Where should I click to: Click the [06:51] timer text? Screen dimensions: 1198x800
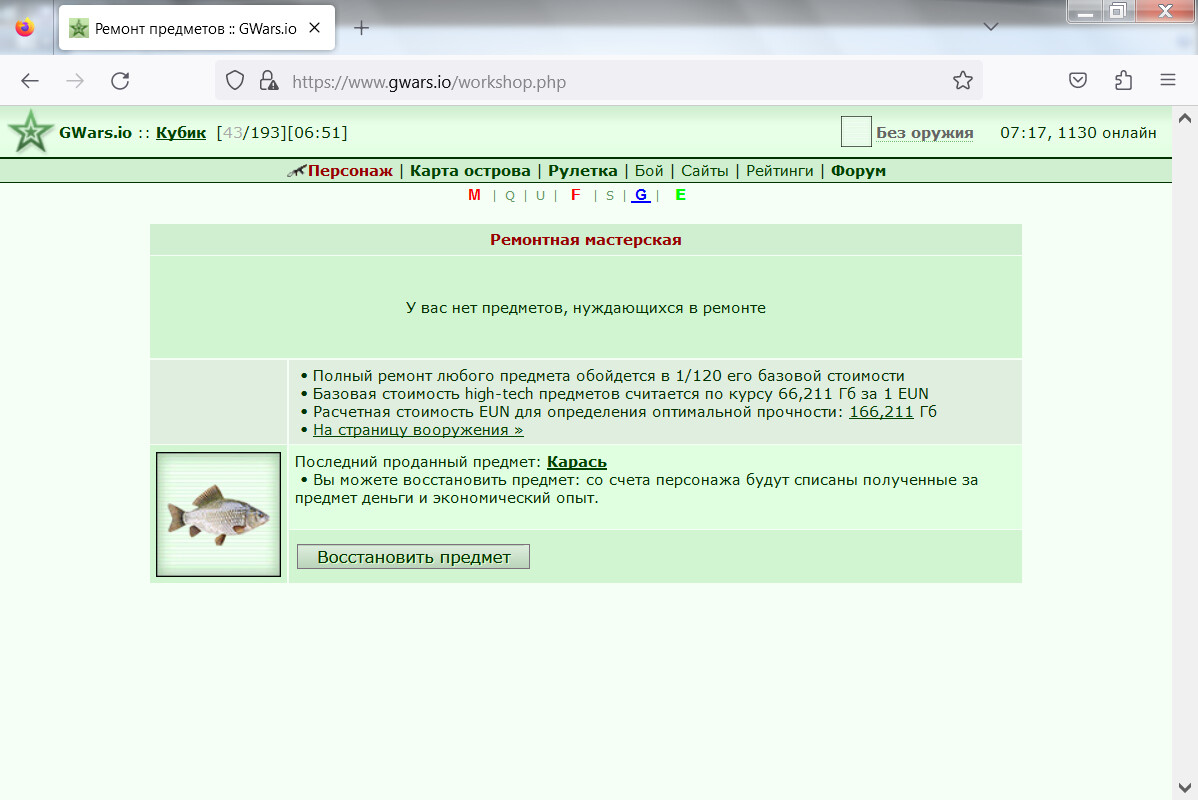pyautogui.click(x=317, y=133)
